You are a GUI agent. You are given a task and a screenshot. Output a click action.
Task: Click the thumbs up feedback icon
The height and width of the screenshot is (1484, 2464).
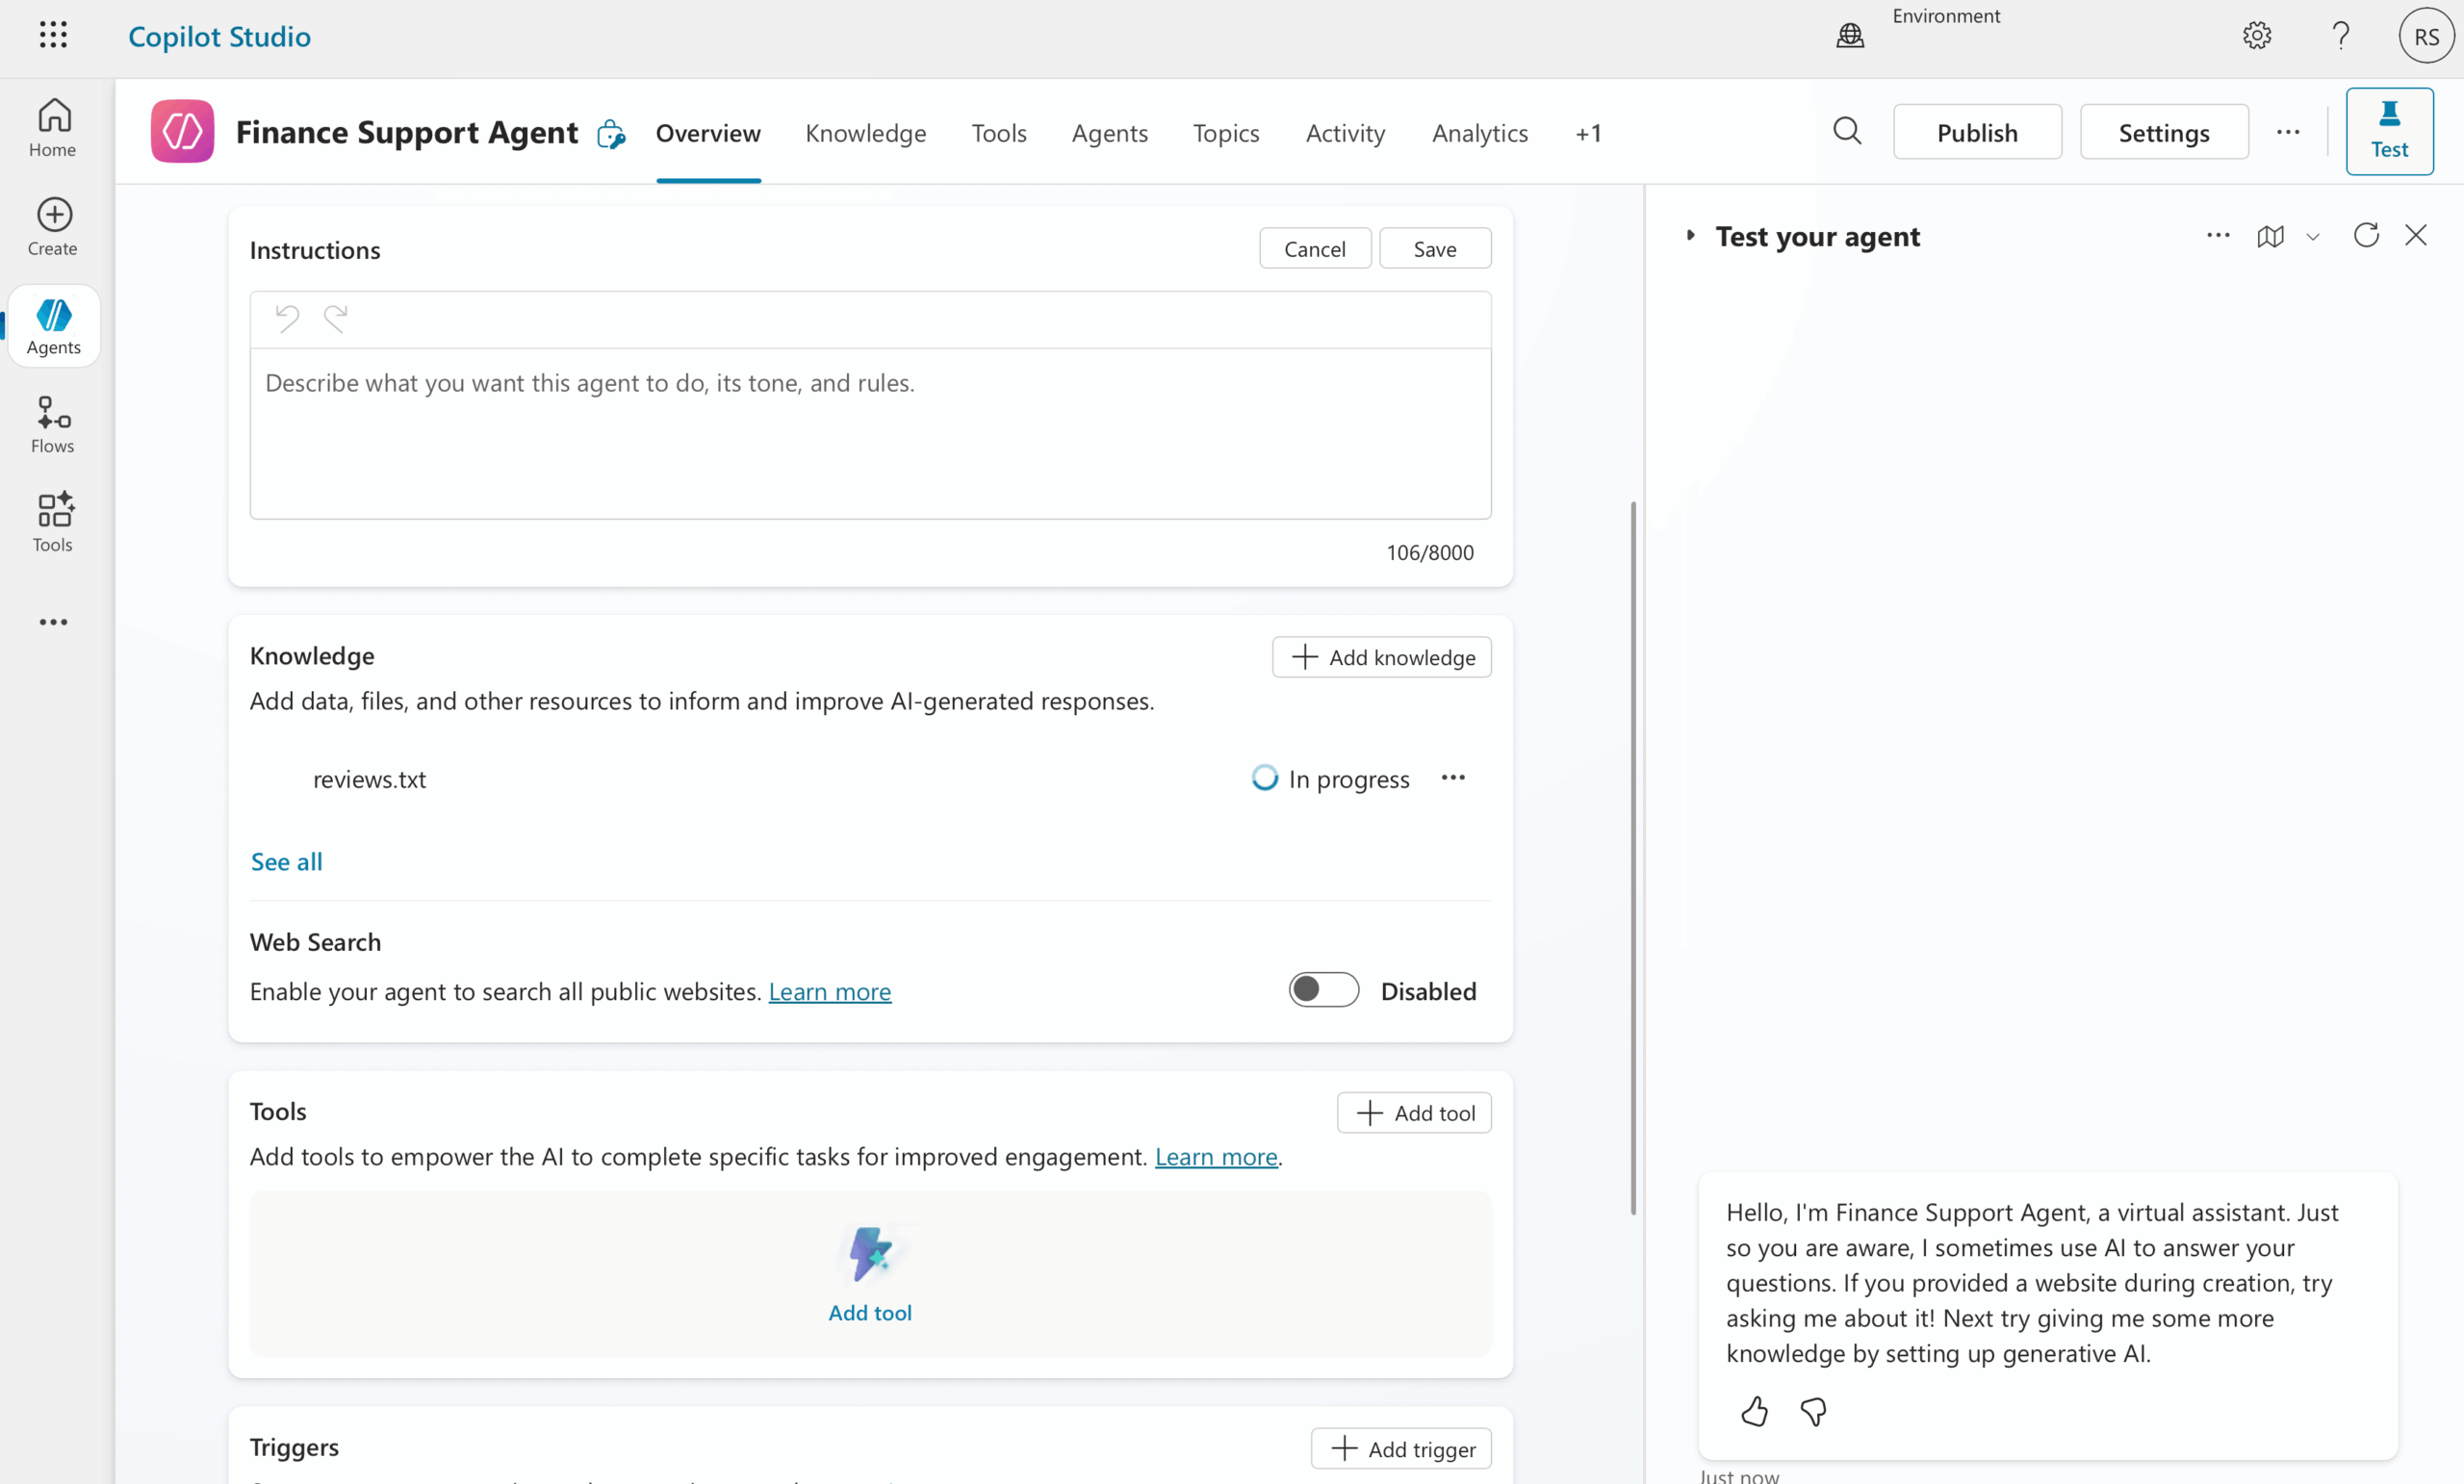(1754, 1411)
